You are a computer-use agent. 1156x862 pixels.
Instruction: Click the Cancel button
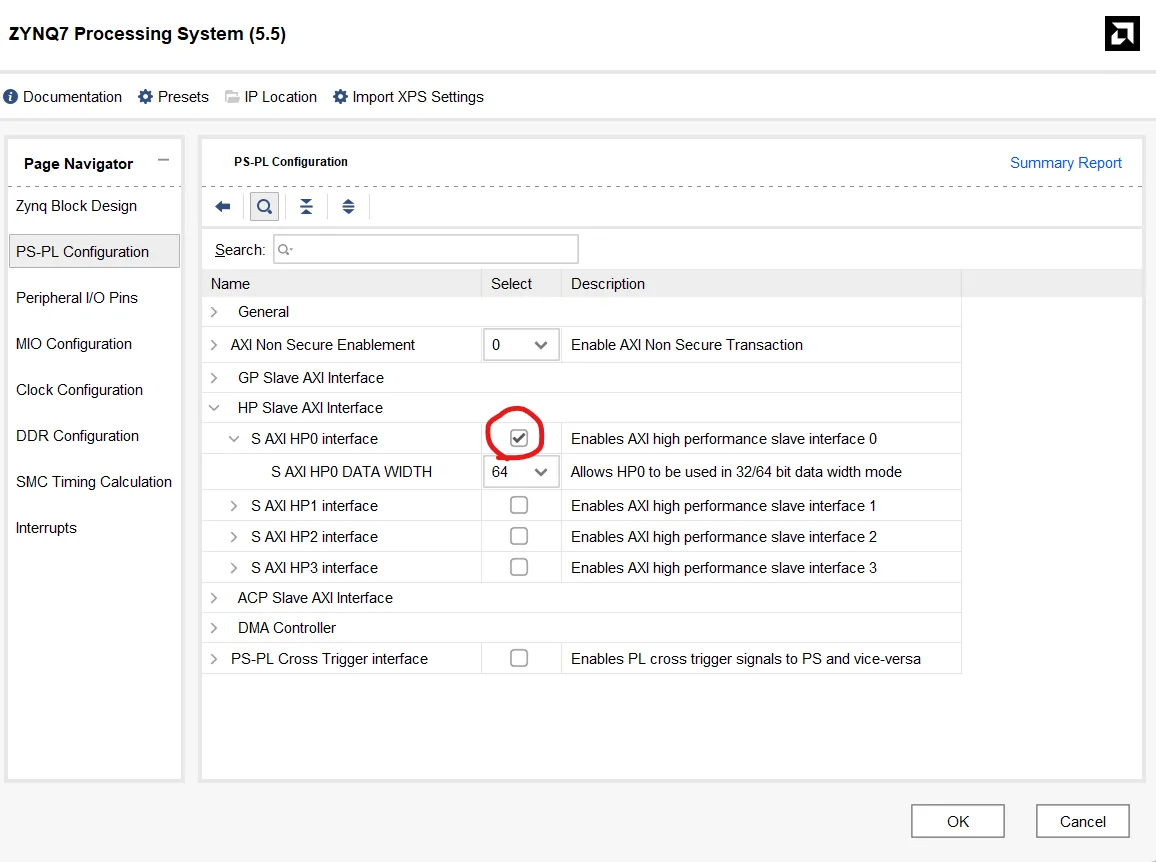pyautogui.click(x=1082, y=821)
